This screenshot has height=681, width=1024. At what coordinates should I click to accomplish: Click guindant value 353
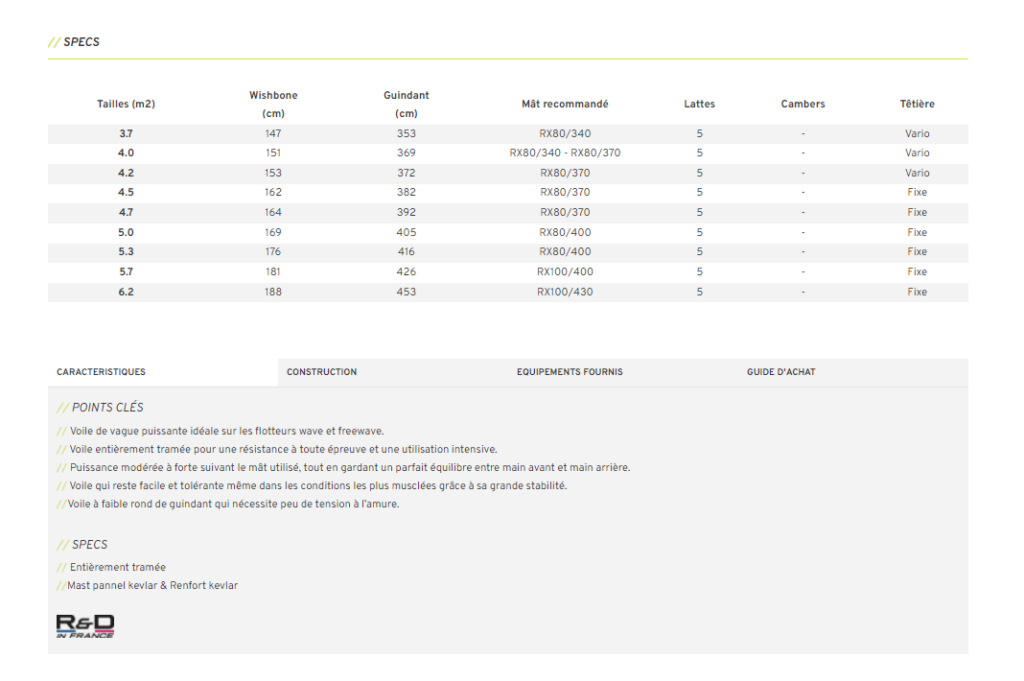click(406, 134)
